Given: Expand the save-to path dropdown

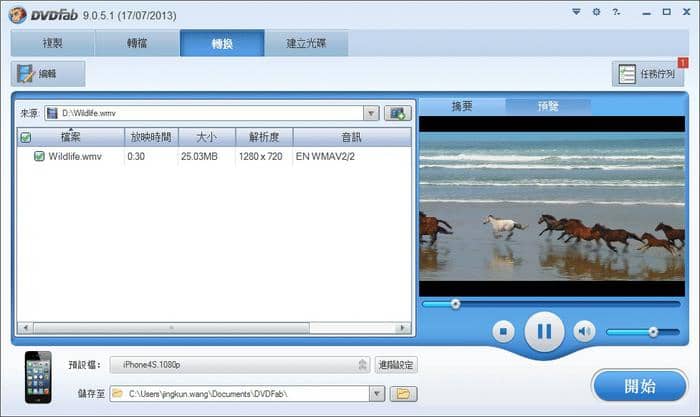Looking at the screenshot, I should [377, 394].
